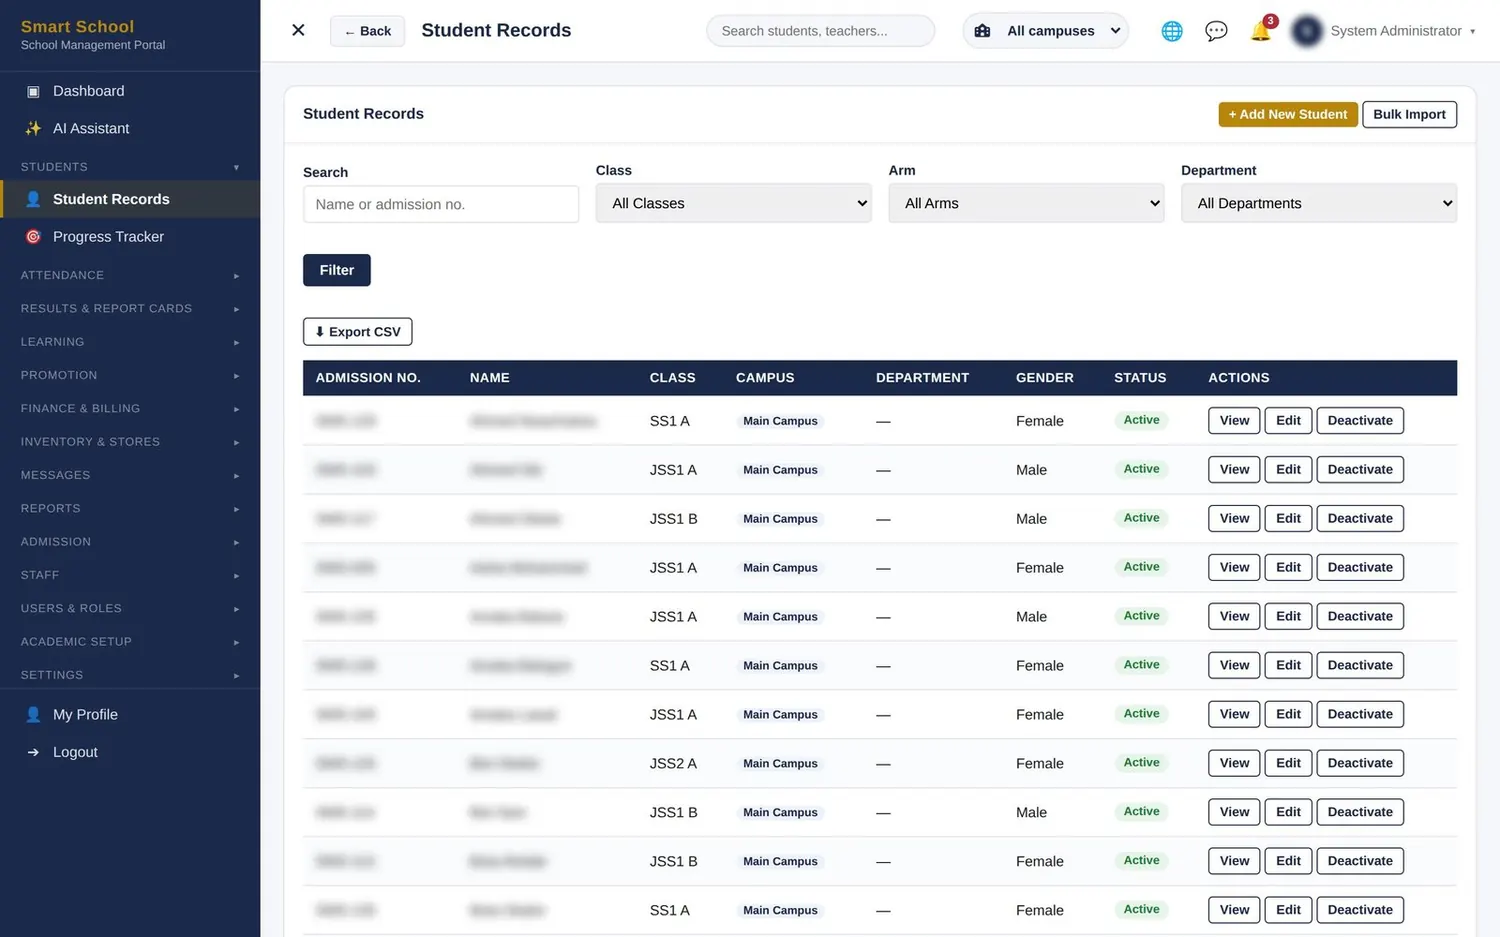Open the language globe icon
1500x937 pixels.
tap(1172, 31)
